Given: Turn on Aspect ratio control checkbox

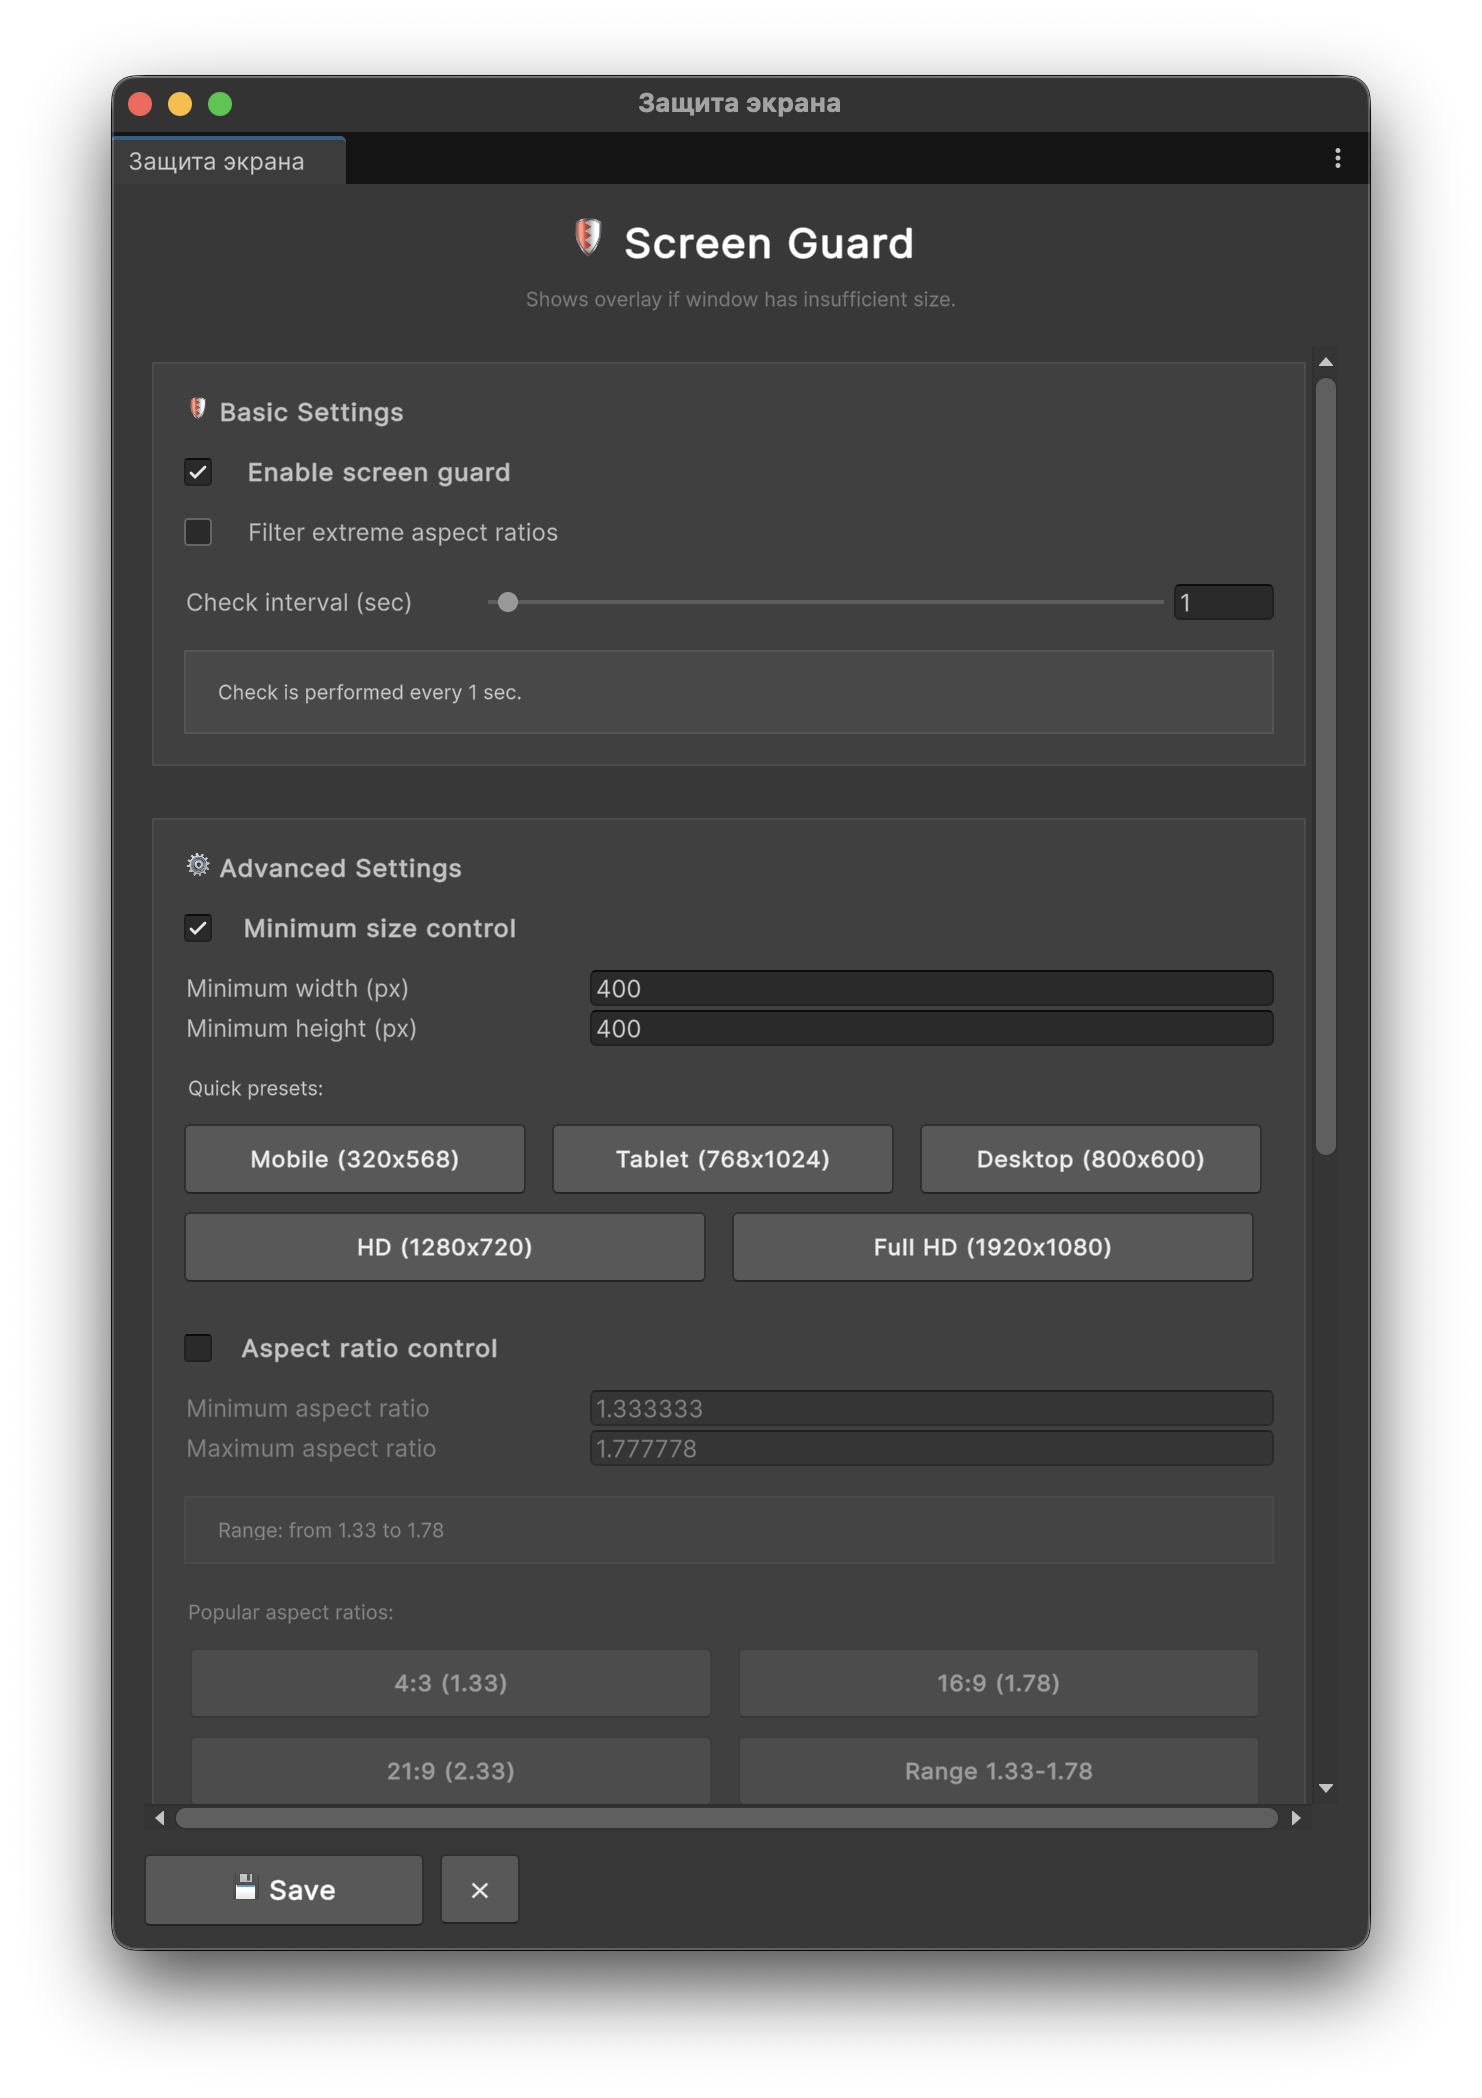Looking at the screenshot, I should 198,1348.
